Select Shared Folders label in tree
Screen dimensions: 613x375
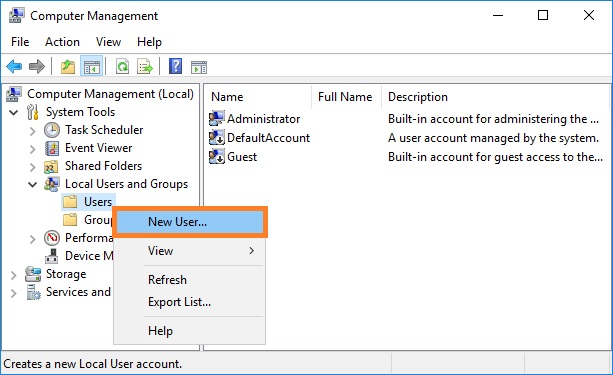[103, 166]
